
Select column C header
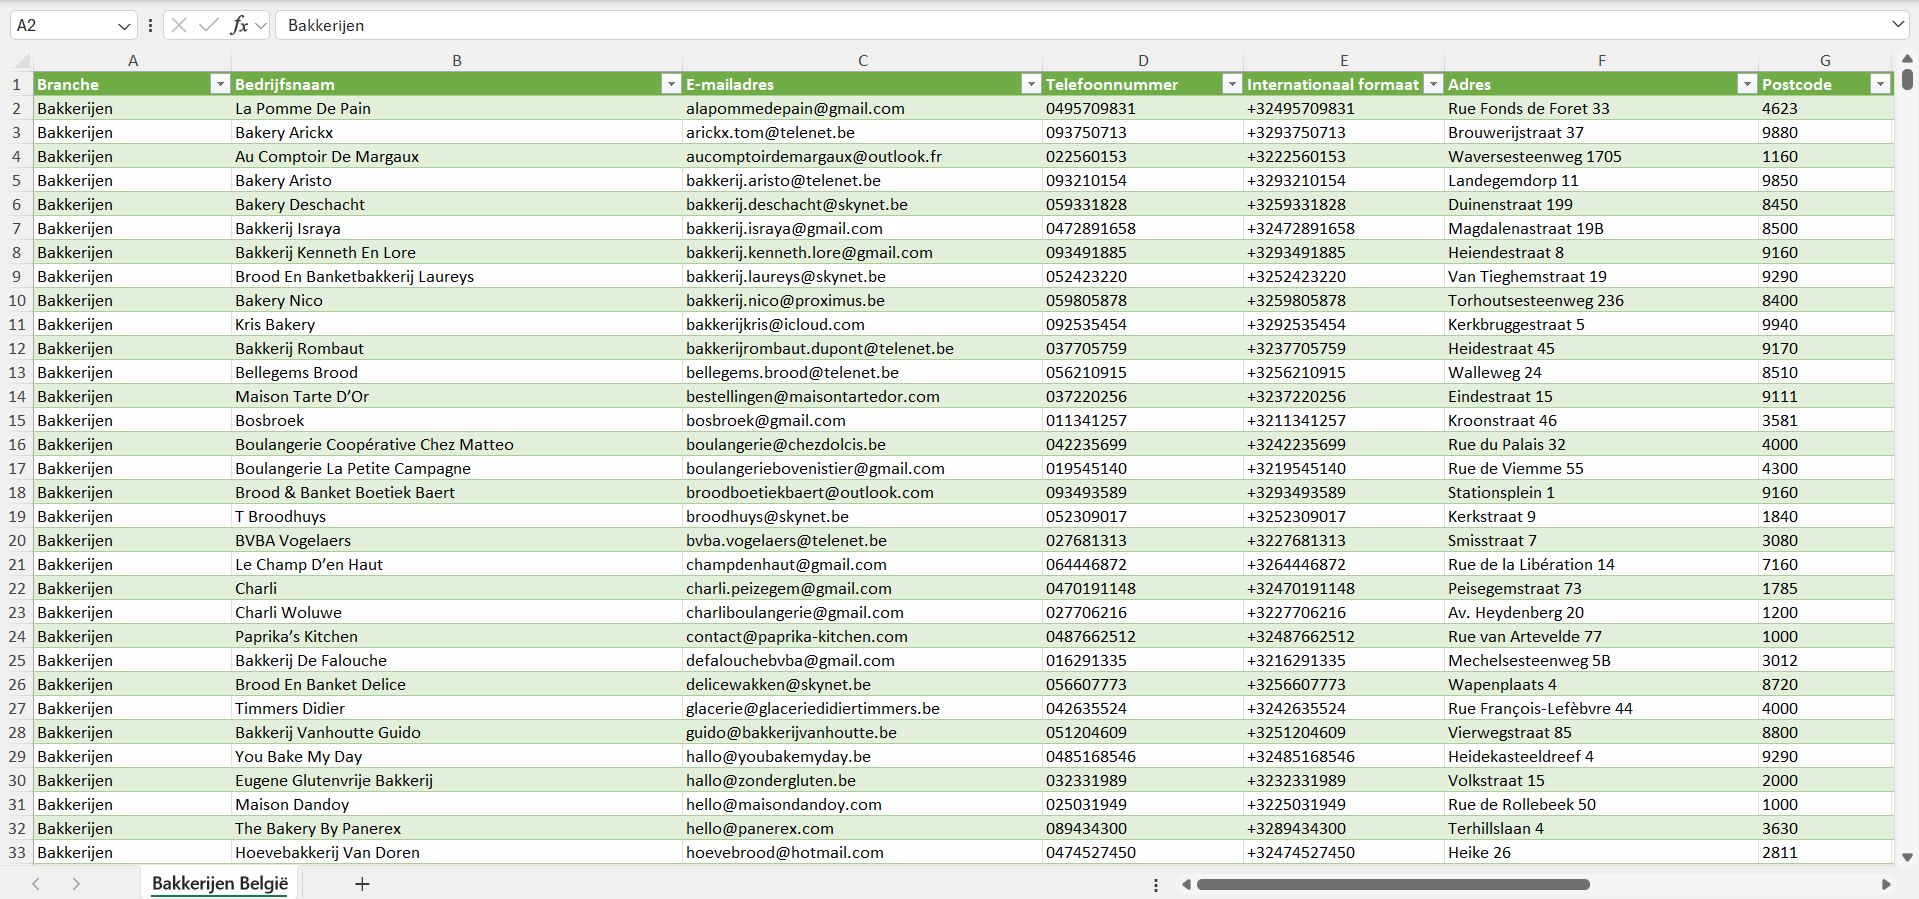862,60
